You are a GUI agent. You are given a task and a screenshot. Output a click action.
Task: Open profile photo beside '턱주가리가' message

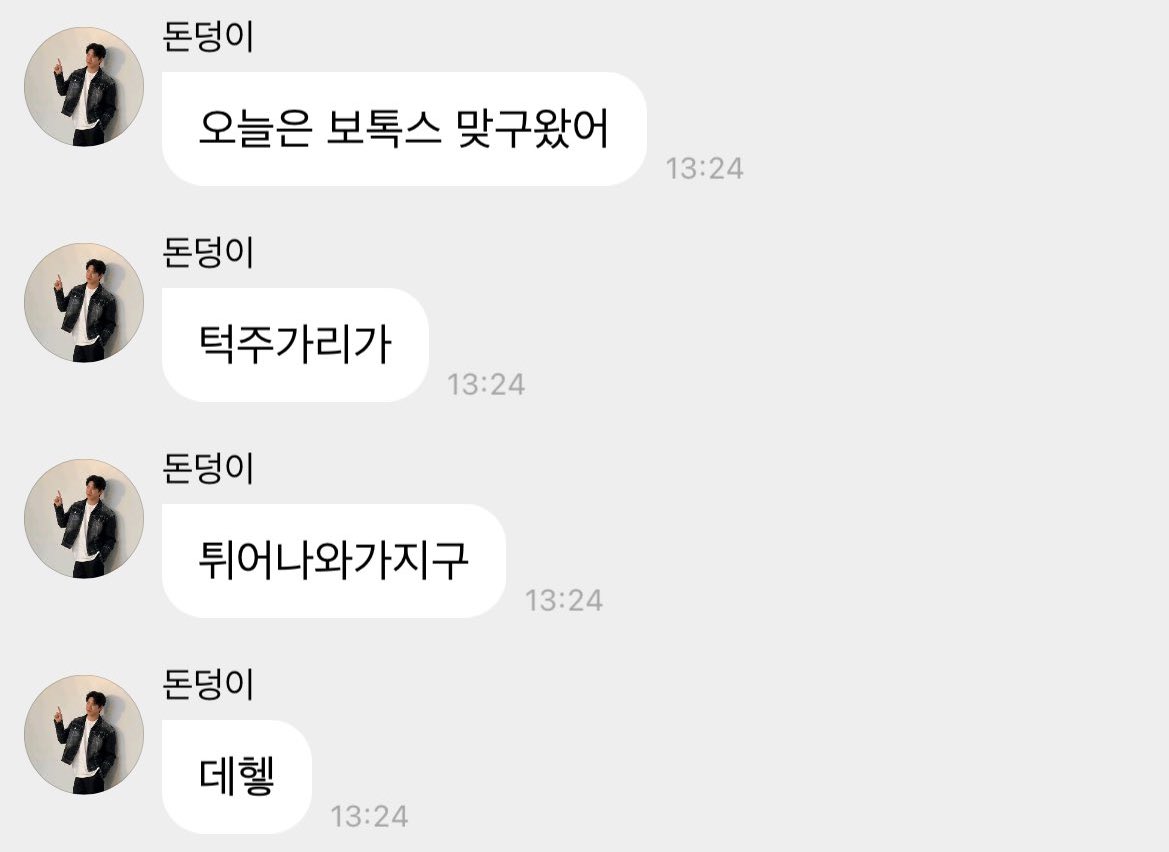point(84,303)
